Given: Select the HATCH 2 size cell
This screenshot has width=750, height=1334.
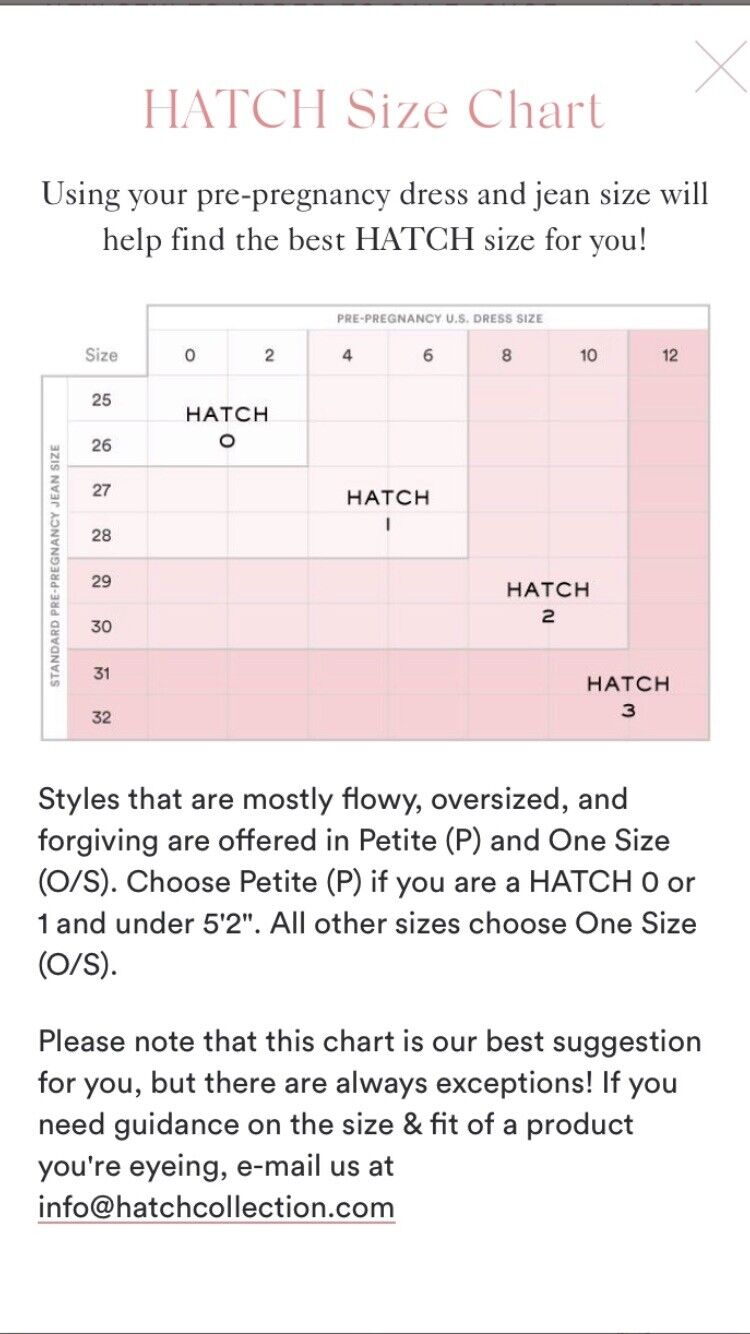Looking at the screenshot, I should (548, 601).
